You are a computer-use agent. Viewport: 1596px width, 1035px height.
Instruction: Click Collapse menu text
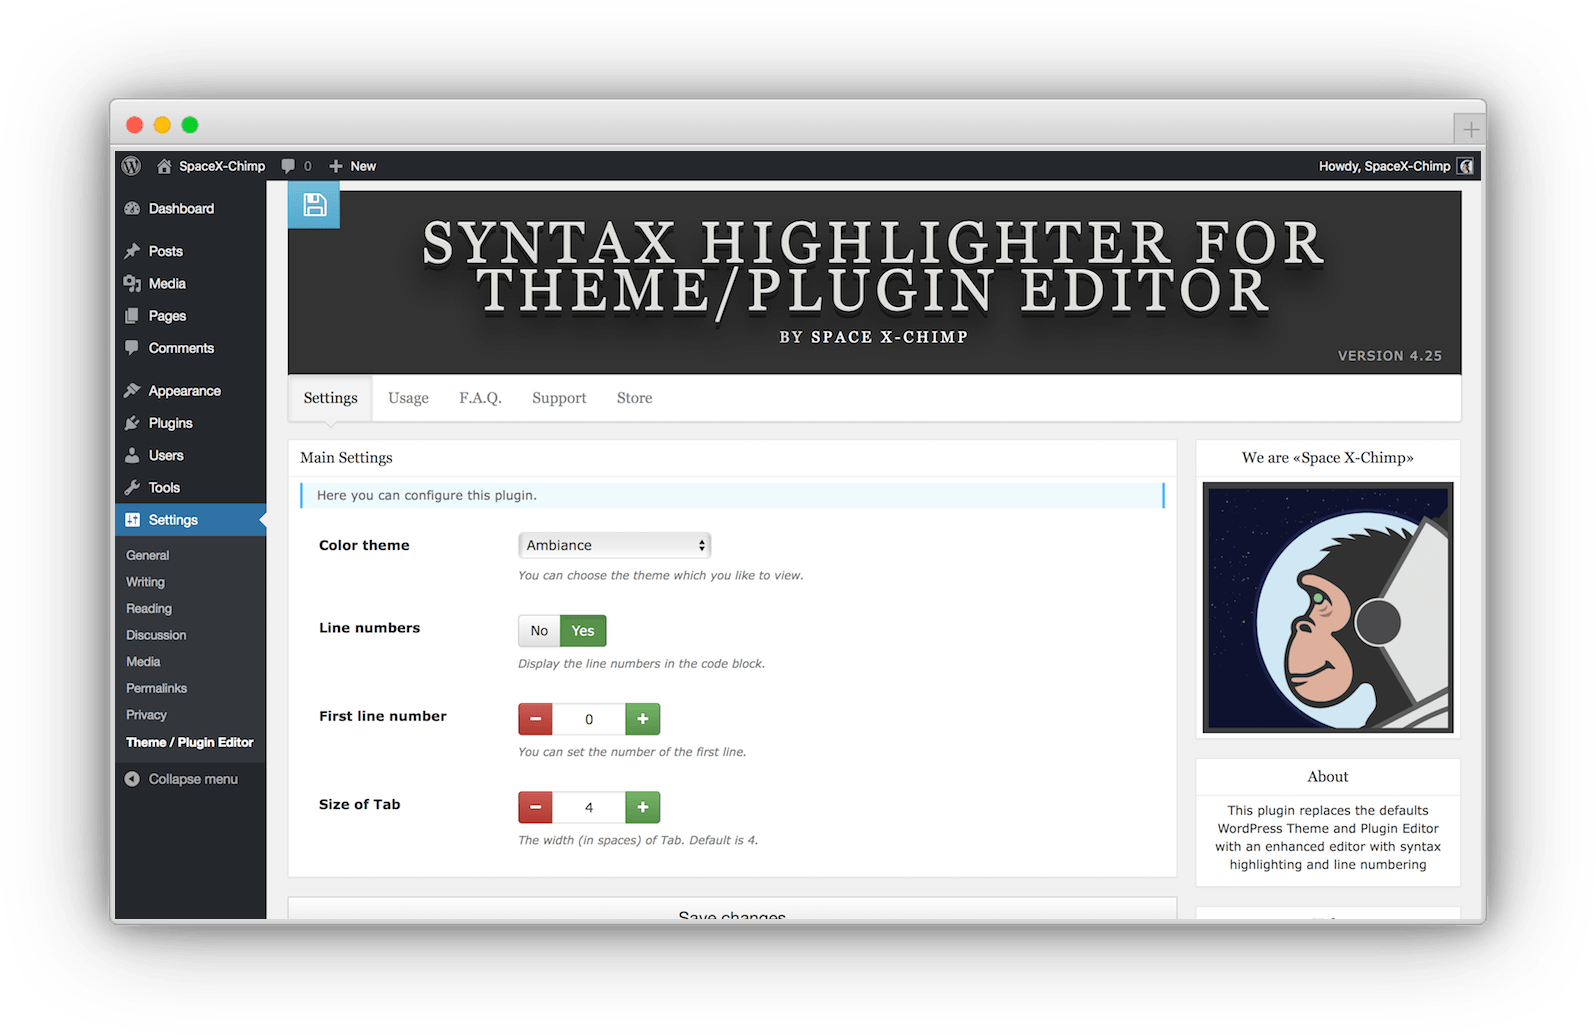pyautogui.click(x=193, y=779)
